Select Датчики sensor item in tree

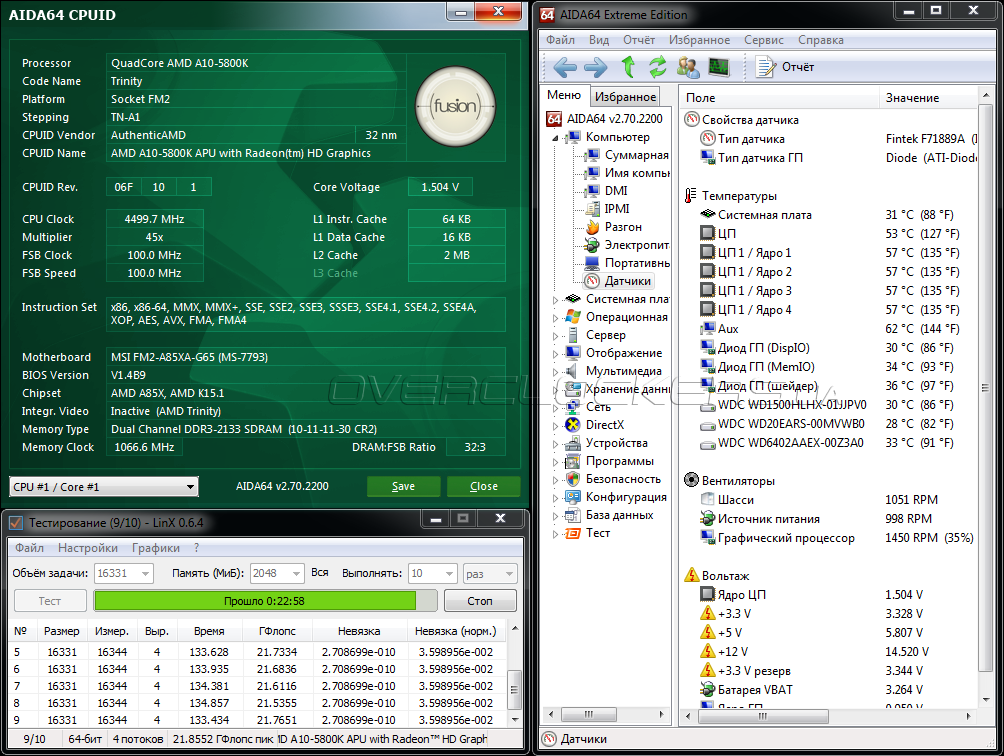tap(627, 281)
